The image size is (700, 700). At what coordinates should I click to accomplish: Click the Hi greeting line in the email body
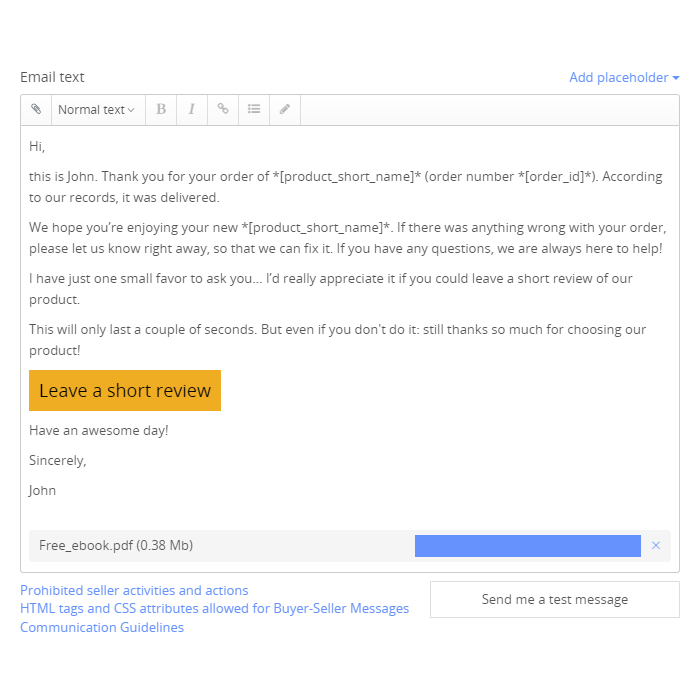(x=37, y=147)
